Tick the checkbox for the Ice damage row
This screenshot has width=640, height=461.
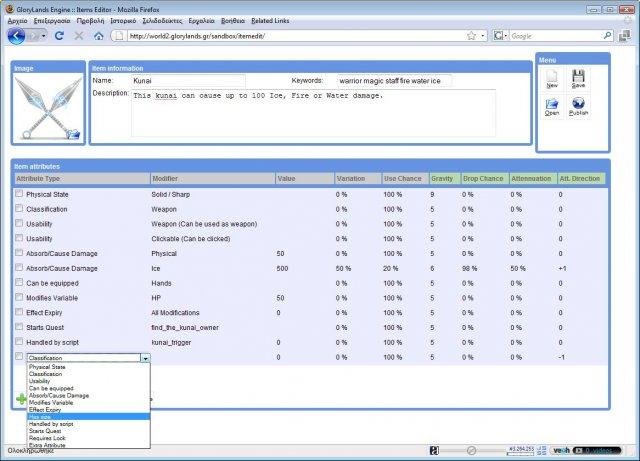(19, 267)
